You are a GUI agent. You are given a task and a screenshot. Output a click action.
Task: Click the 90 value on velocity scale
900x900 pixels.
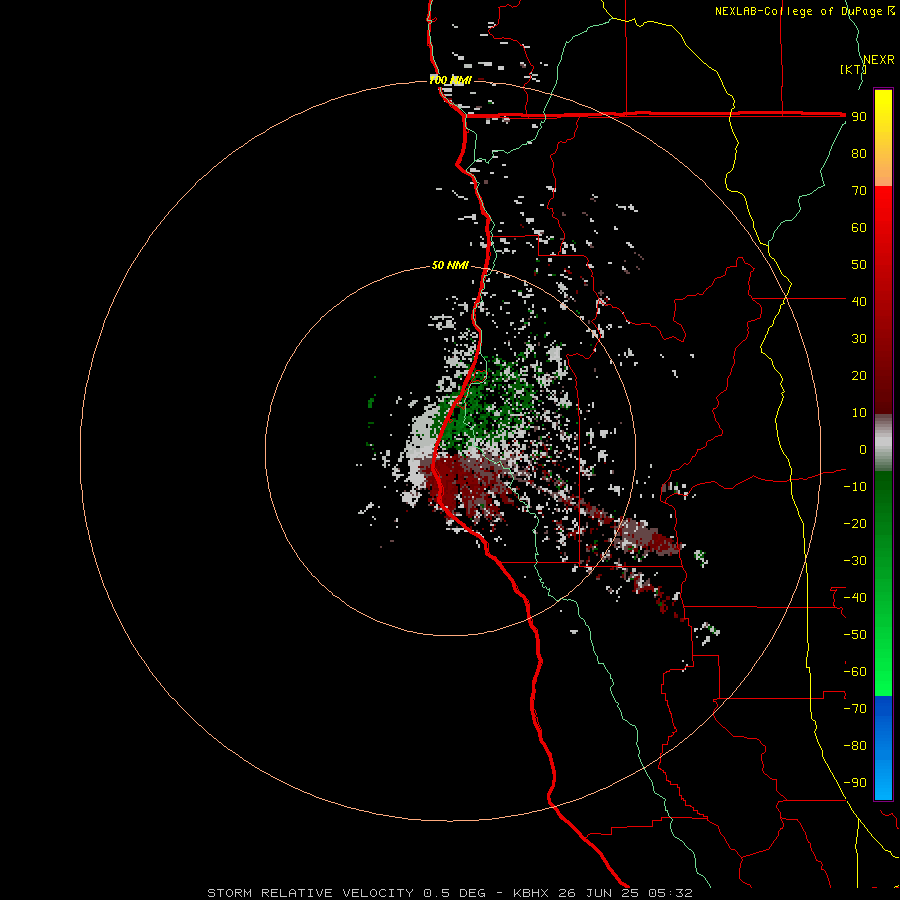coord(859,117)
